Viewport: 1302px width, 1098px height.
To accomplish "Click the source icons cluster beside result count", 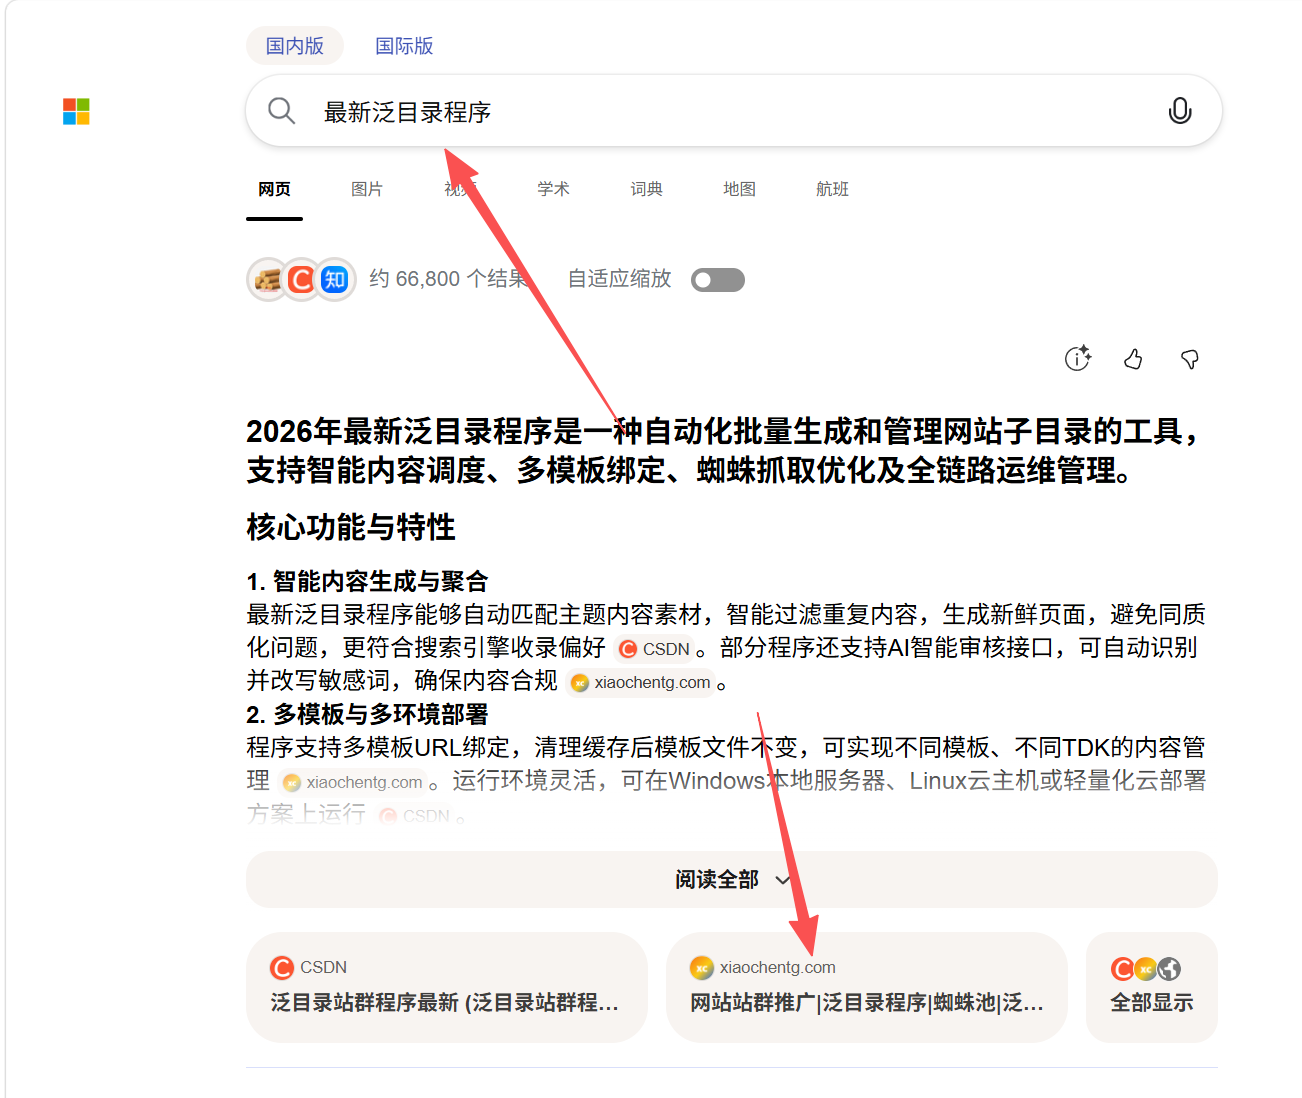I will coord(301,280).
